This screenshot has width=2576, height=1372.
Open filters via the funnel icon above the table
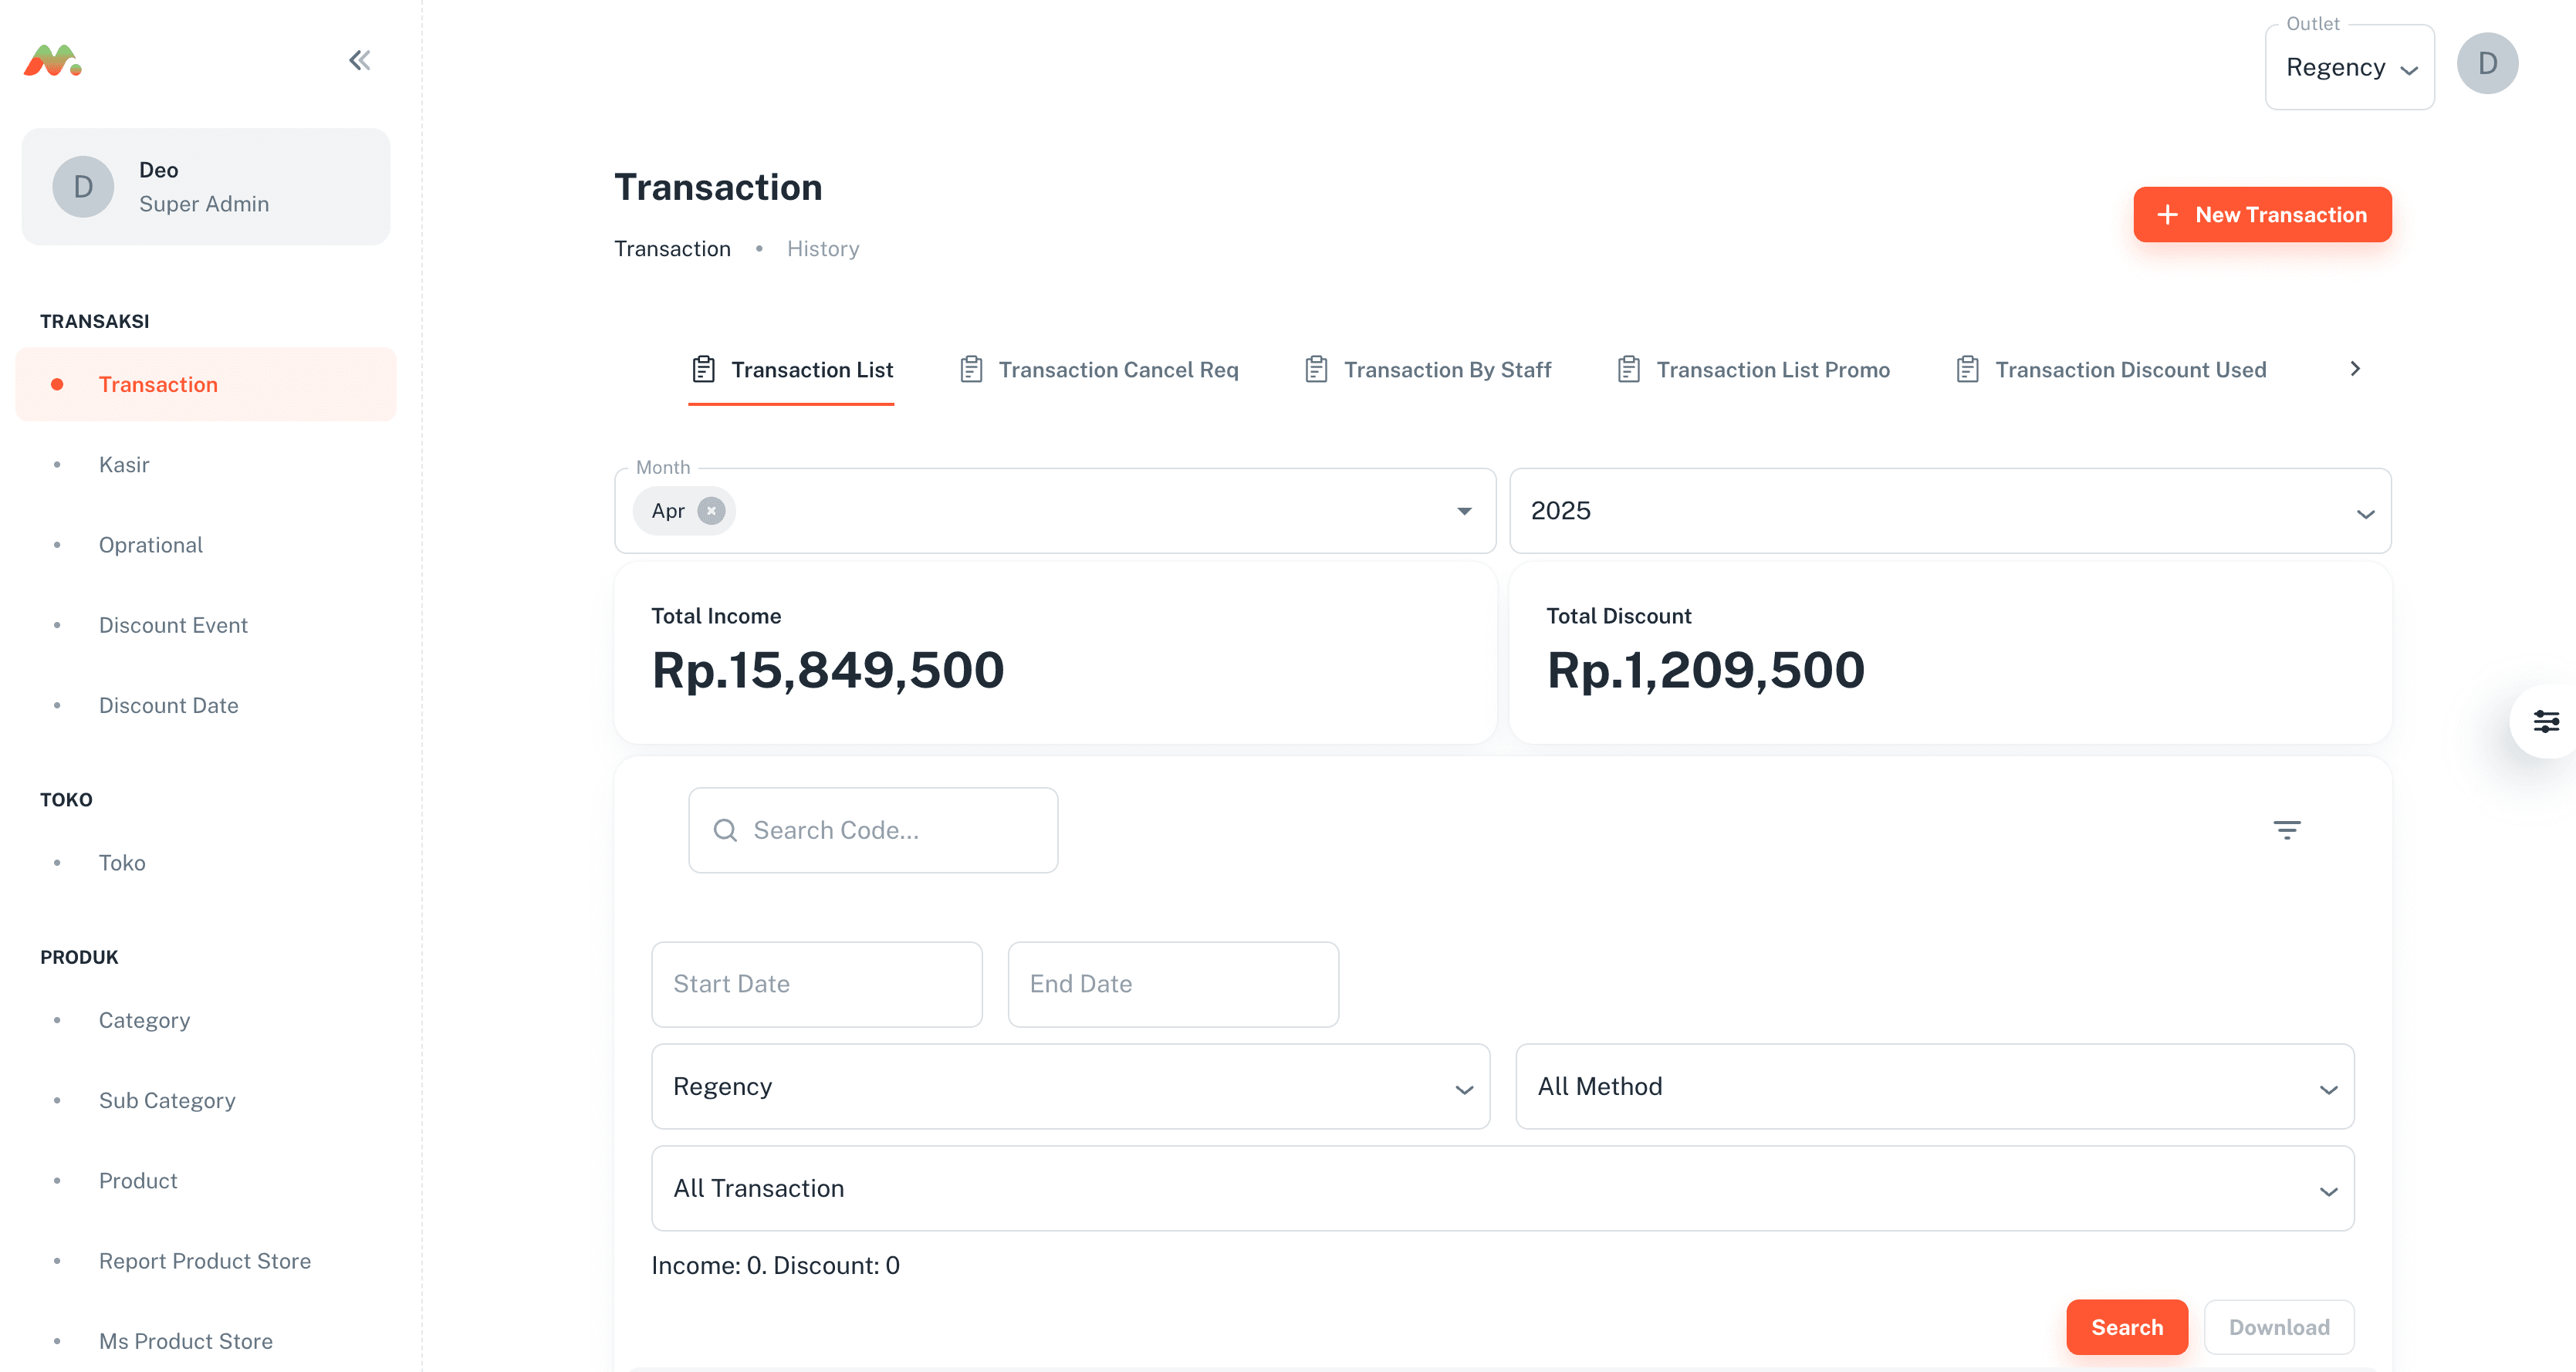click(x=2289, y=829)
